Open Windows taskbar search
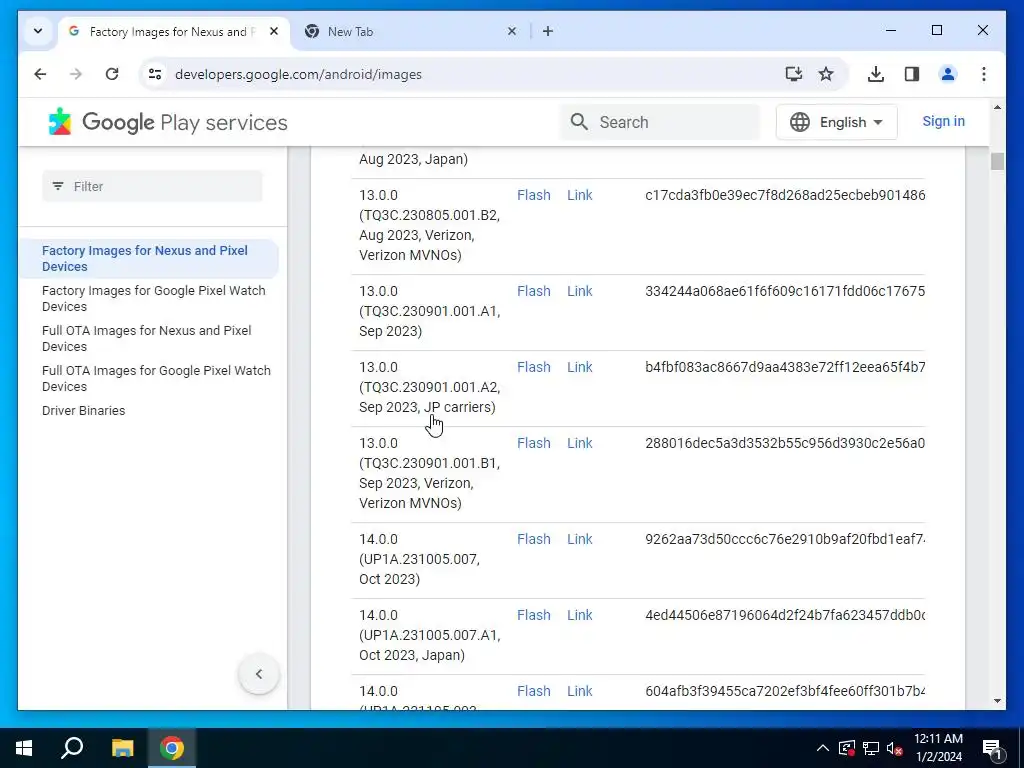 [72, 748]
